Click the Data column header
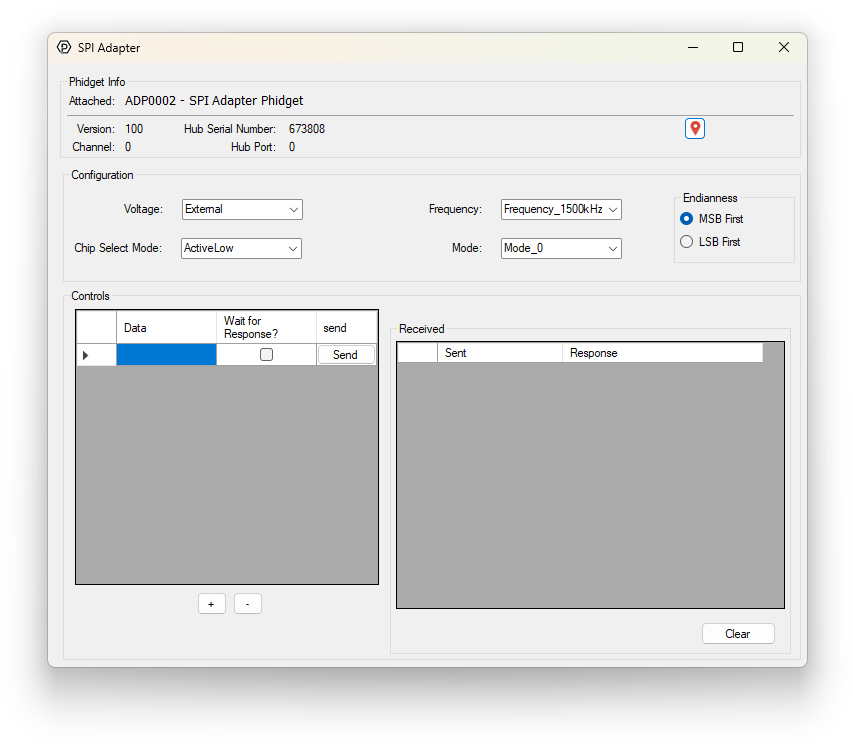 (x=166, y=328)
